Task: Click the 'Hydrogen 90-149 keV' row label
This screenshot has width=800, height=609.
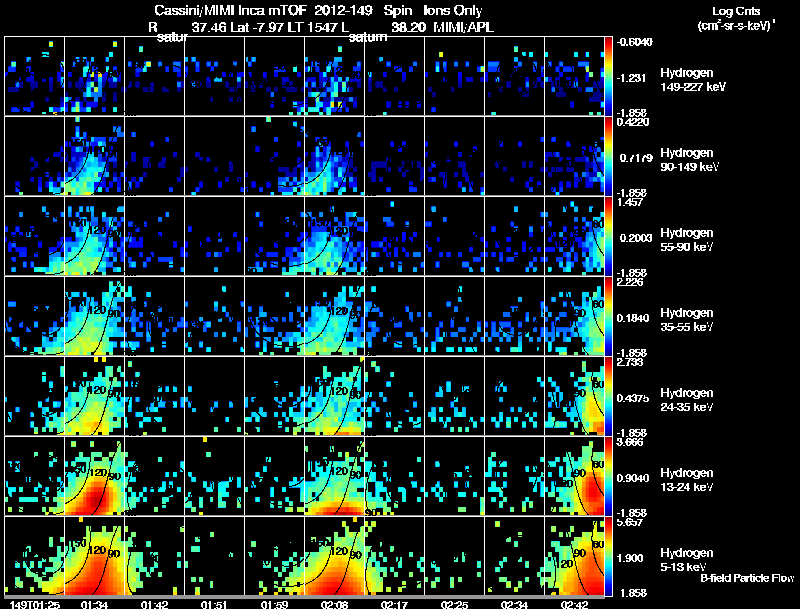Action: click(690, 160)
